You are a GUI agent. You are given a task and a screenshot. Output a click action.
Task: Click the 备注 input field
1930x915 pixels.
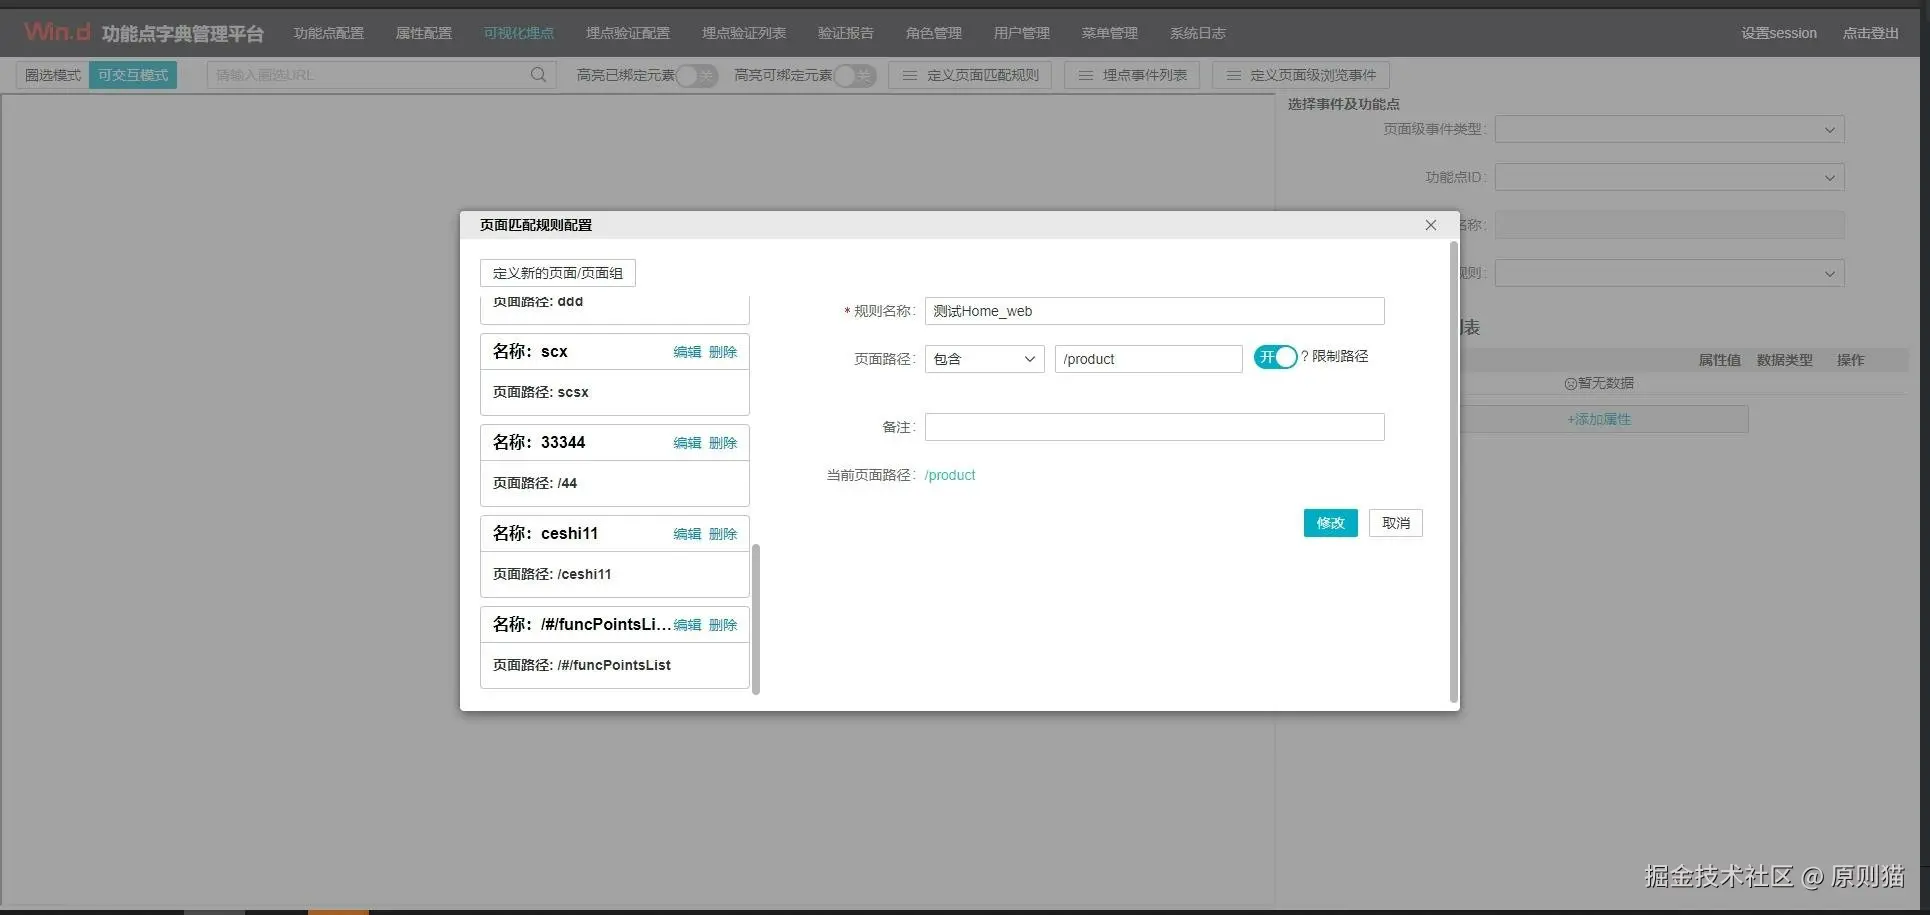click(x=1155, y=427)
